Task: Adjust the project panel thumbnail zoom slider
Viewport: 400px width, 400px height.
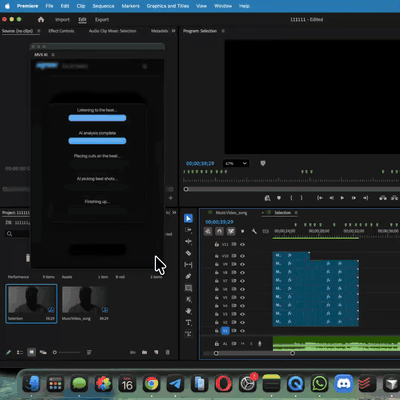Action: click(67, 352)
